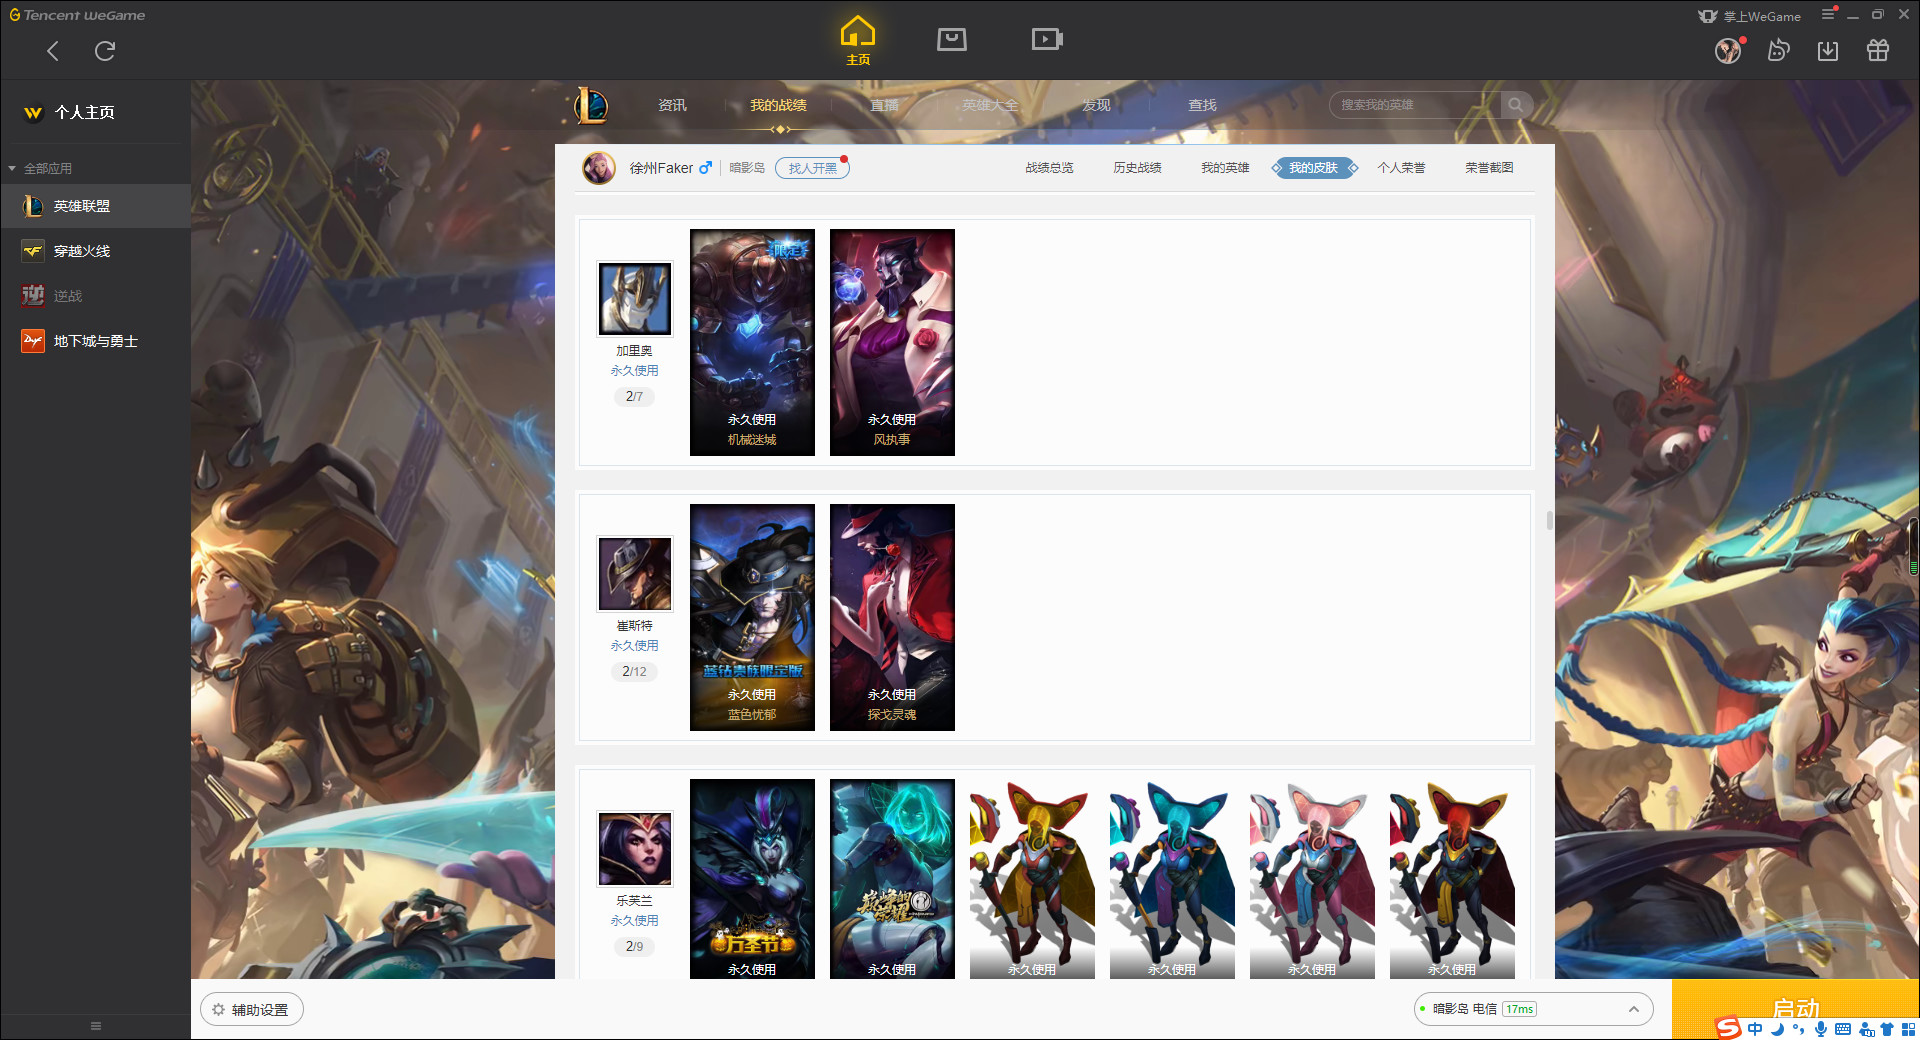Switch to the 资讯 tab
Screen dimensions: 1920x1040
(x=672, y=105)
